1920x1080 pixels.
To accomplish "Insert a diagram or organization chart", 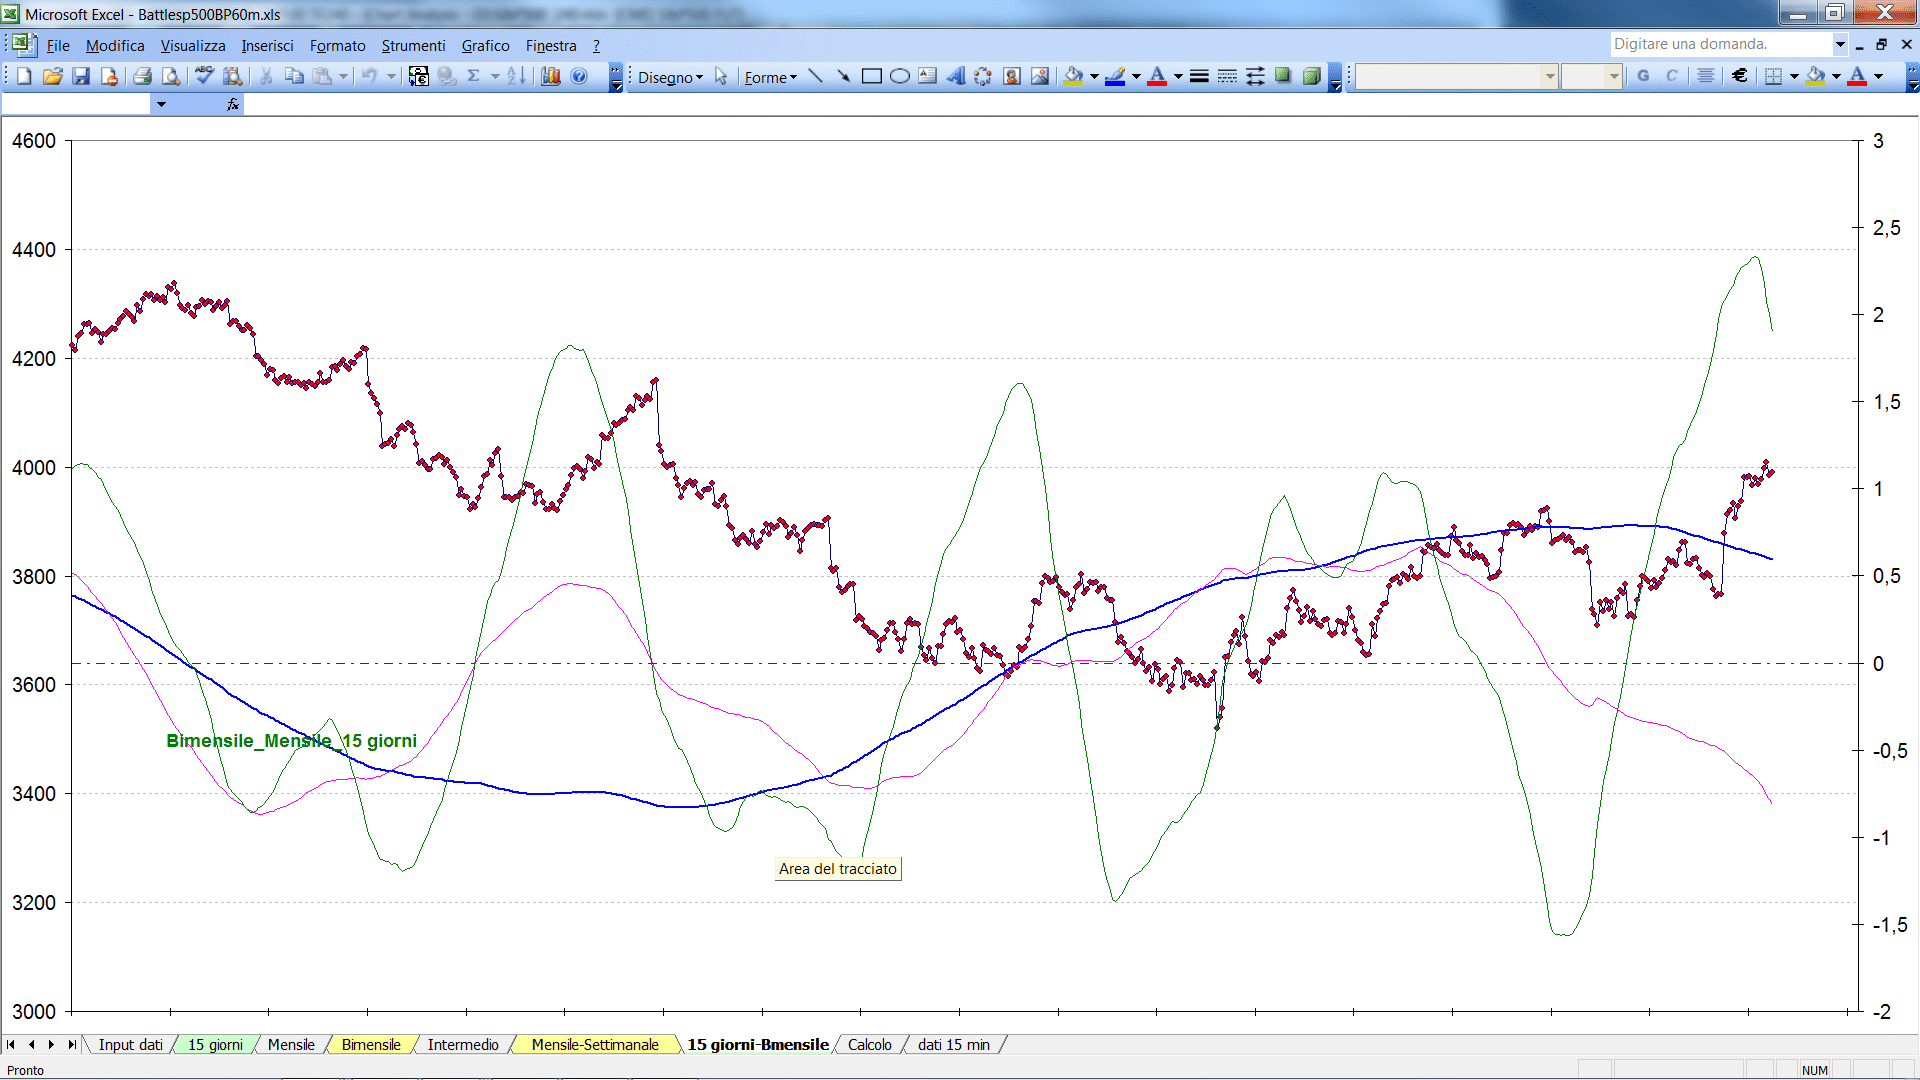I will (x=984, y=76).
